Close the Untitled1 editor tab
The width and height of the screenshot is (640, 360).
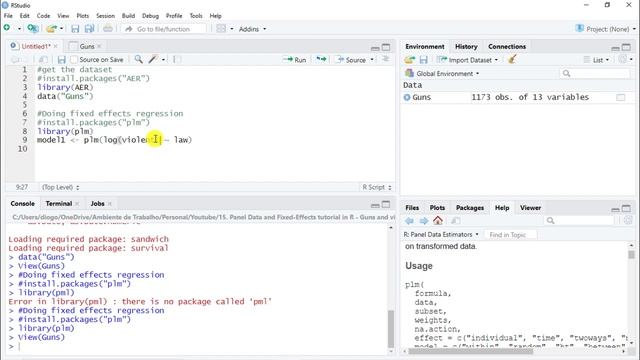coord(56,47)
